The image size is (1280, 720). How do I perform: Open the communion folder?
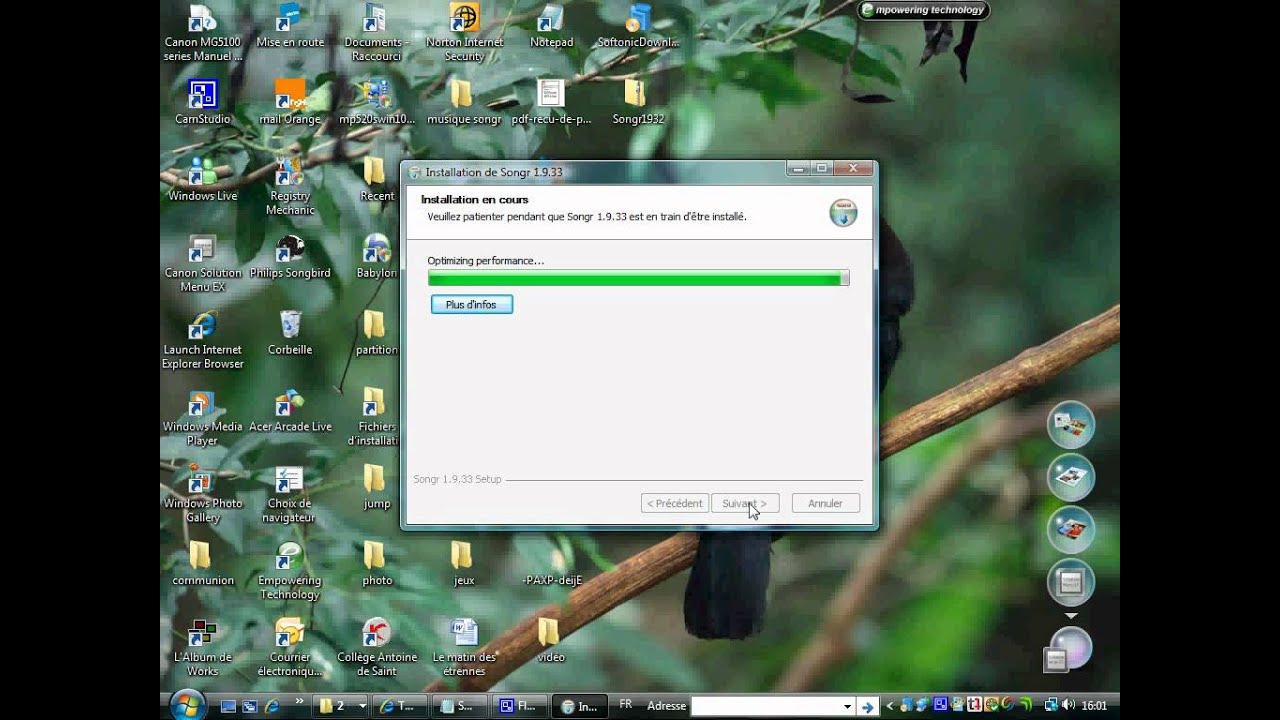[202, 564]
